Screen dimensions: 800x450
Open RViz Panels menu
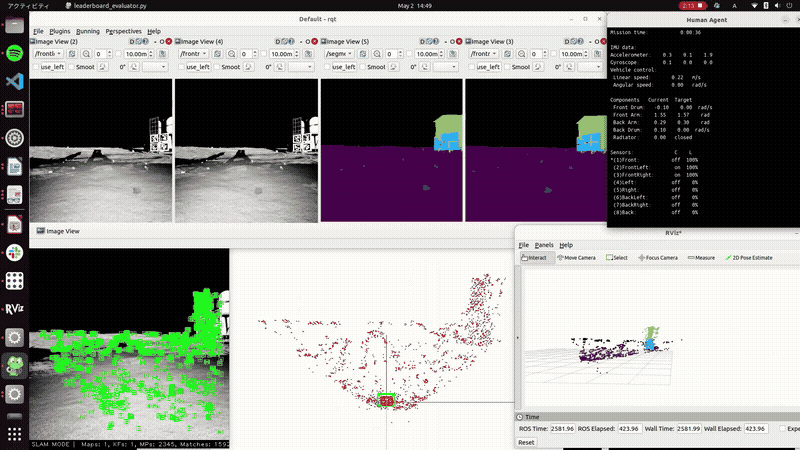[x=544, y=245]
